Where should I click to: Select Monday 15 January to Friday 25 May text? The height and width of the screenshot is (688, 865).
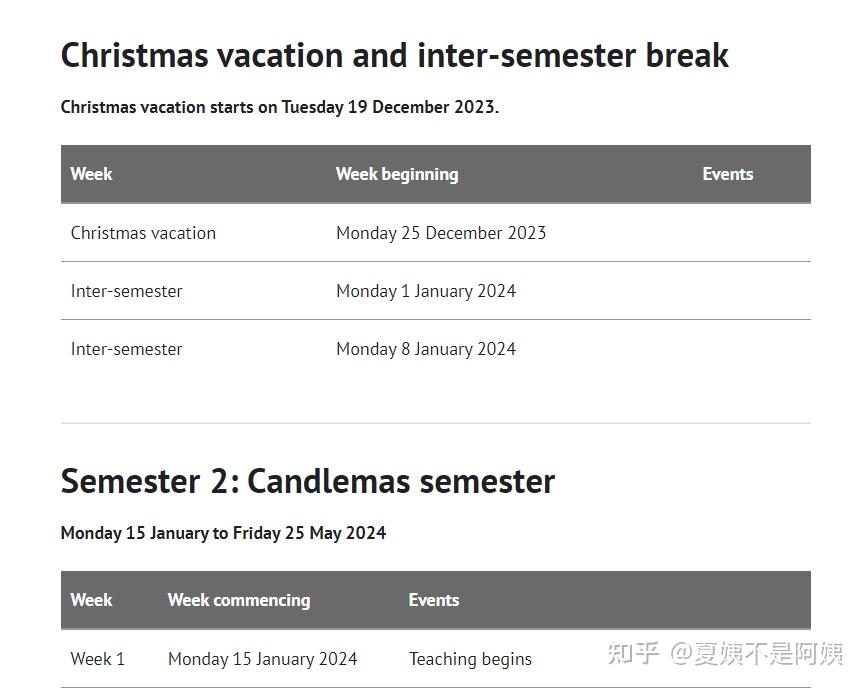[223, 533]
